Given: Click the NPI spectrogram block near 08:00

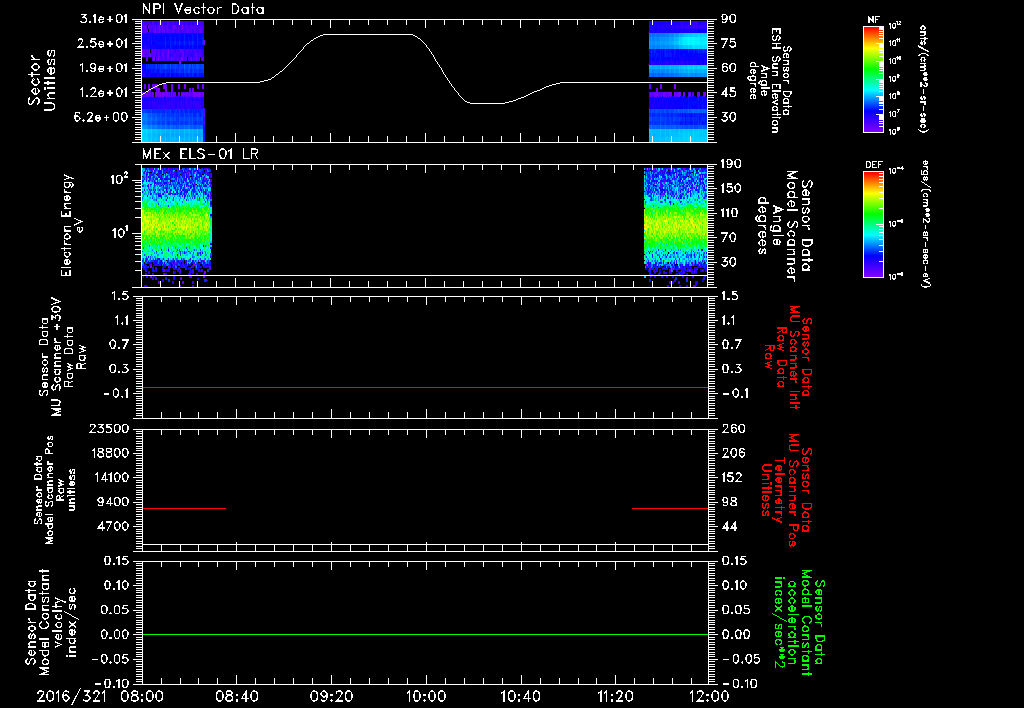Looking at the screenshot, I should tap(173, 81).
